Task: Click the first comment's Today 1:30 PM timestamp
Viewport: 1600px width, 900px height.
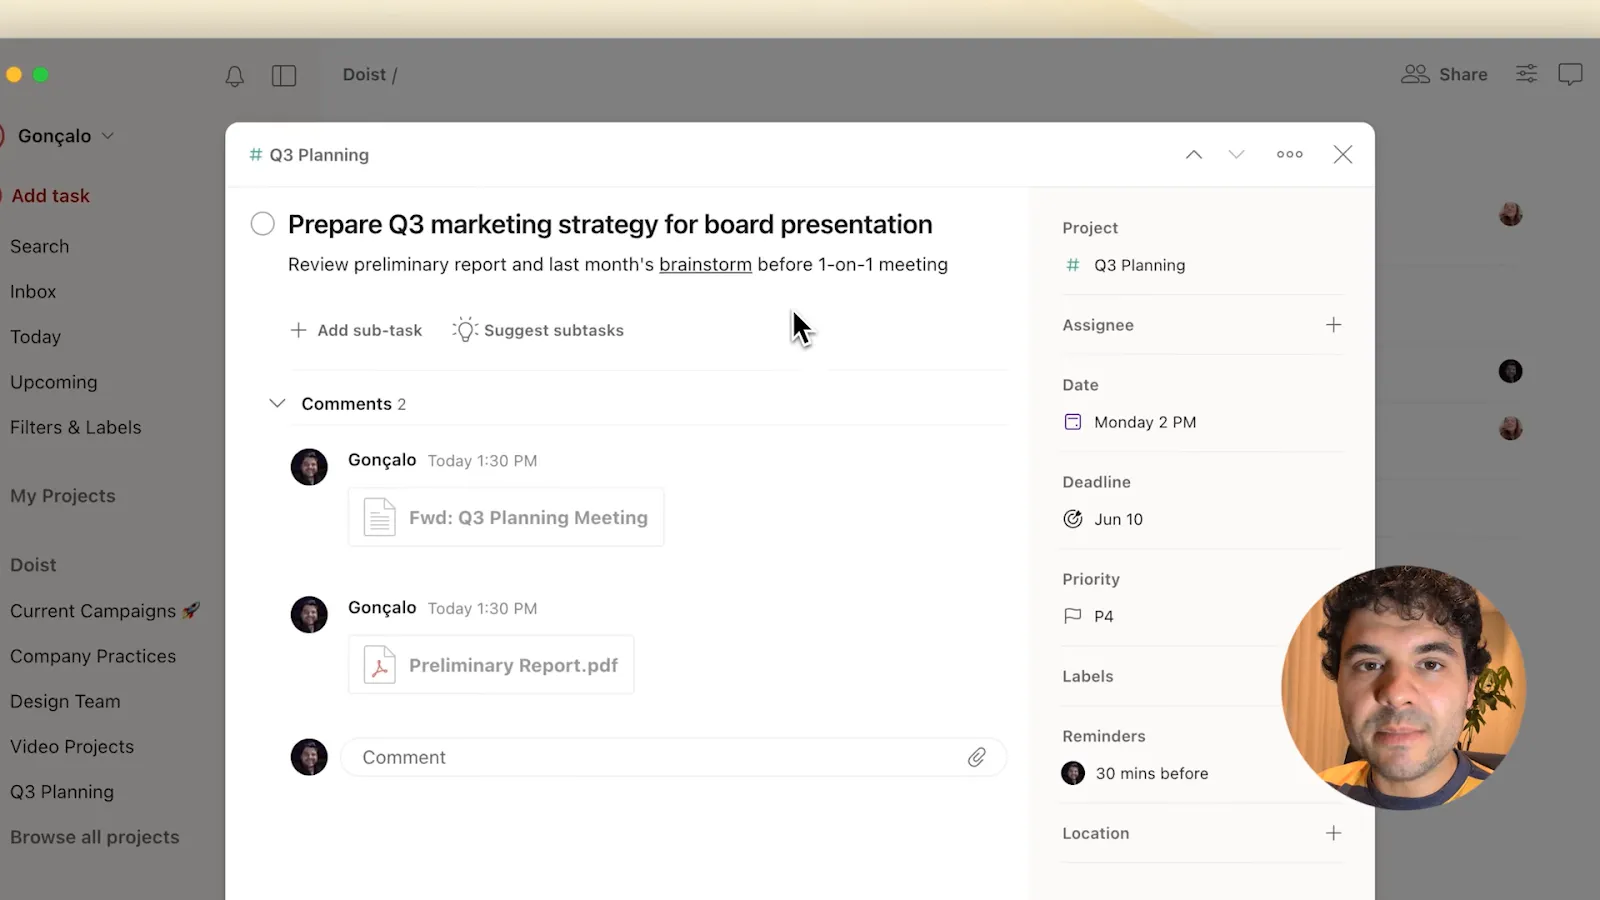Action: pos(482,461)
